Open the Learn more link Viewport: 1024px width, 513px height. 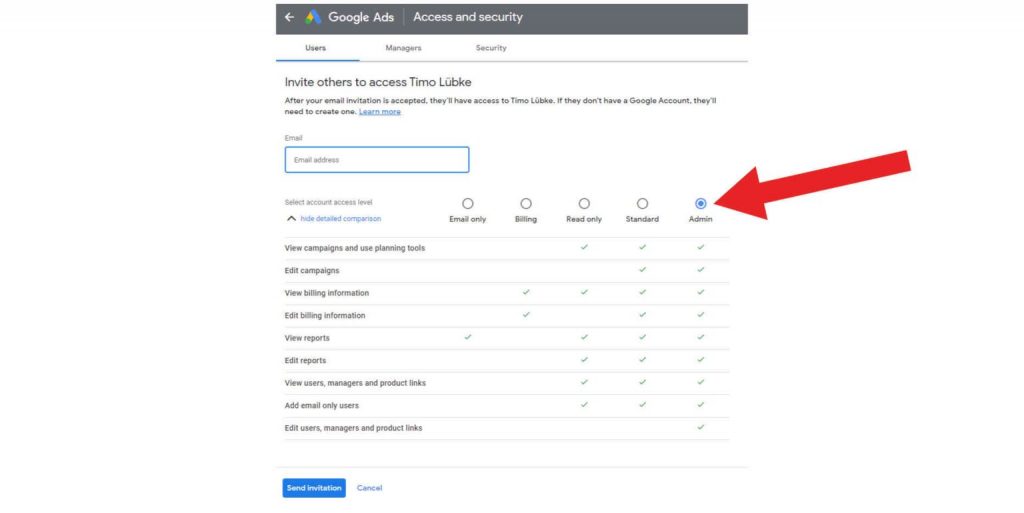(380, 112)
